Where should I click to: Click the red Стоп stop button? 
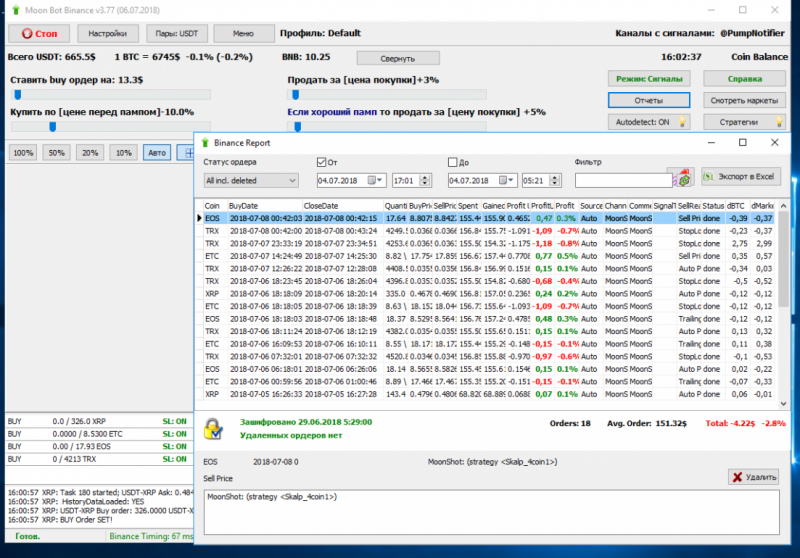click(39, 34)
